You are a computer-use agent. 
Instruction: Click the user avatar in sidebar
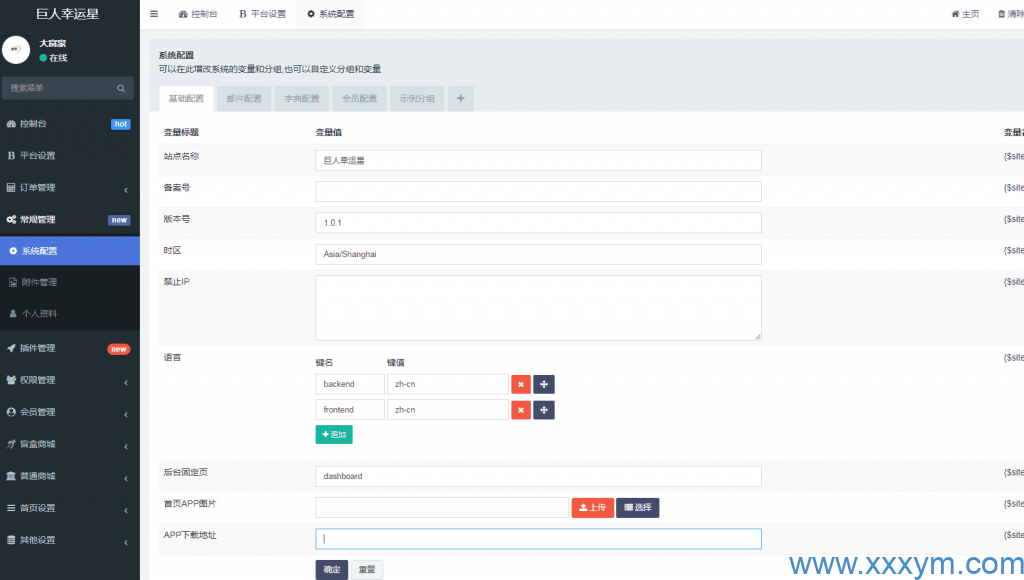[17, 50]
